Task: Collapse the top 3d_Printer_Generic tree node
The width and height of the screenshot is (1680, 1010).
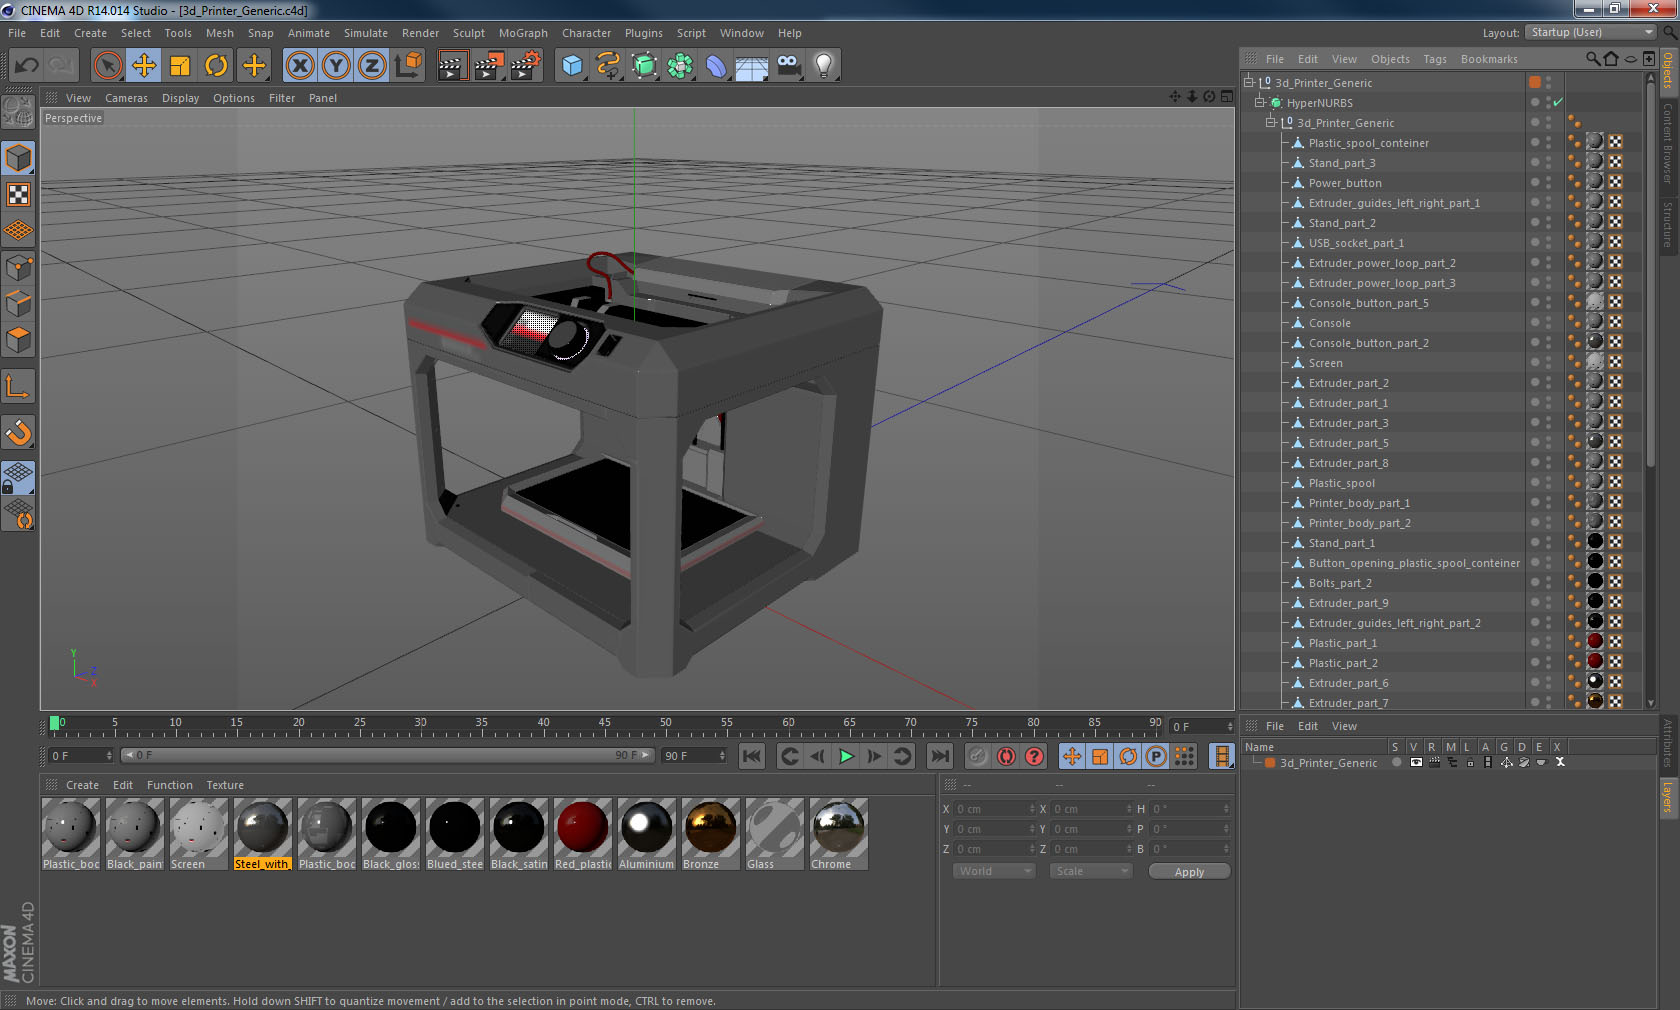Action: 1248,82
